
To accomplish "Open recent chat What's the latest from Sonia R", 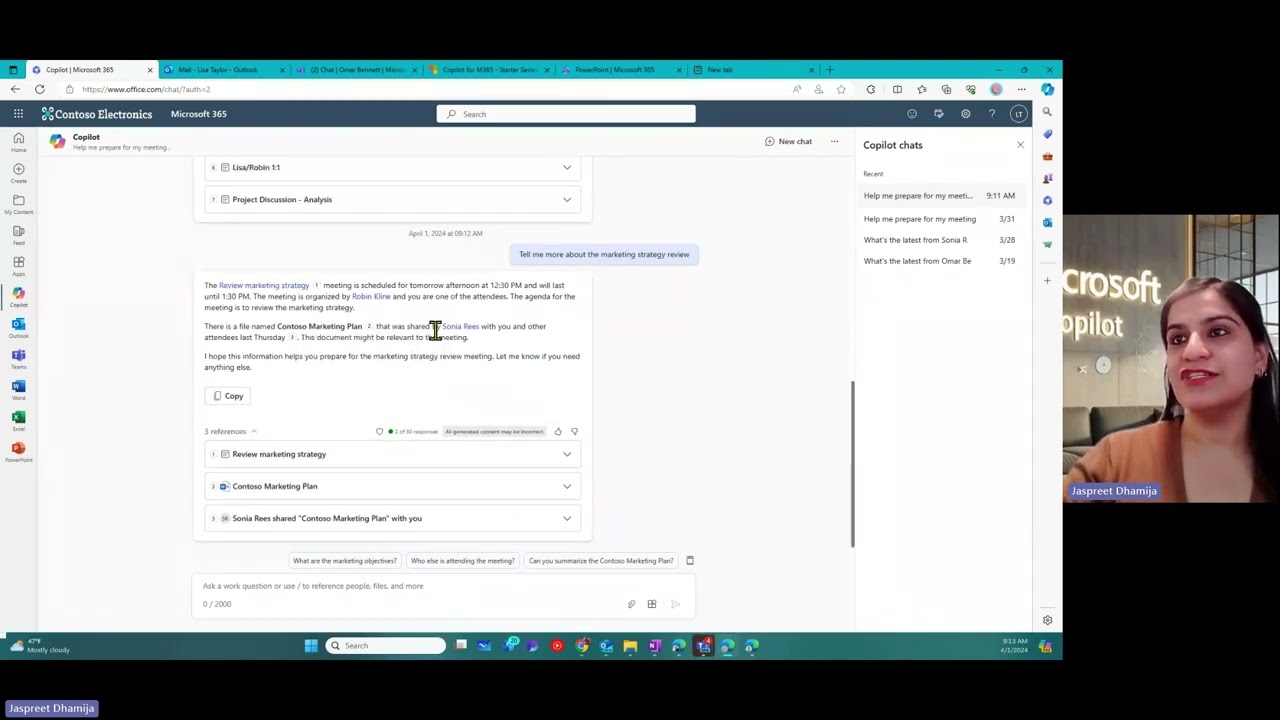I will 939,240.
